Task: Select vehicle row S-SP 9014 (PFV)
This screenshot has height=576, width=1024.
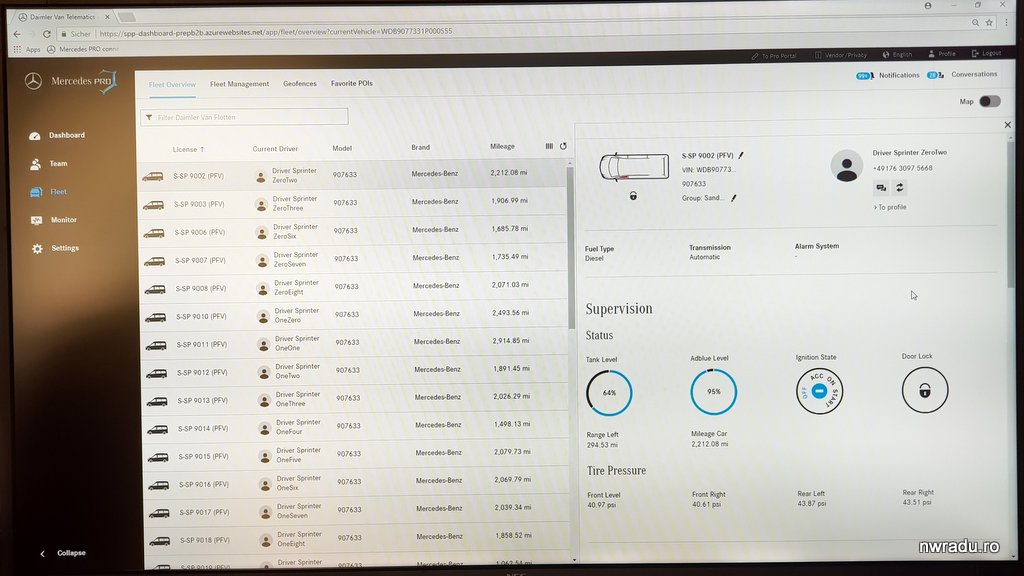Action: point(355,426)
